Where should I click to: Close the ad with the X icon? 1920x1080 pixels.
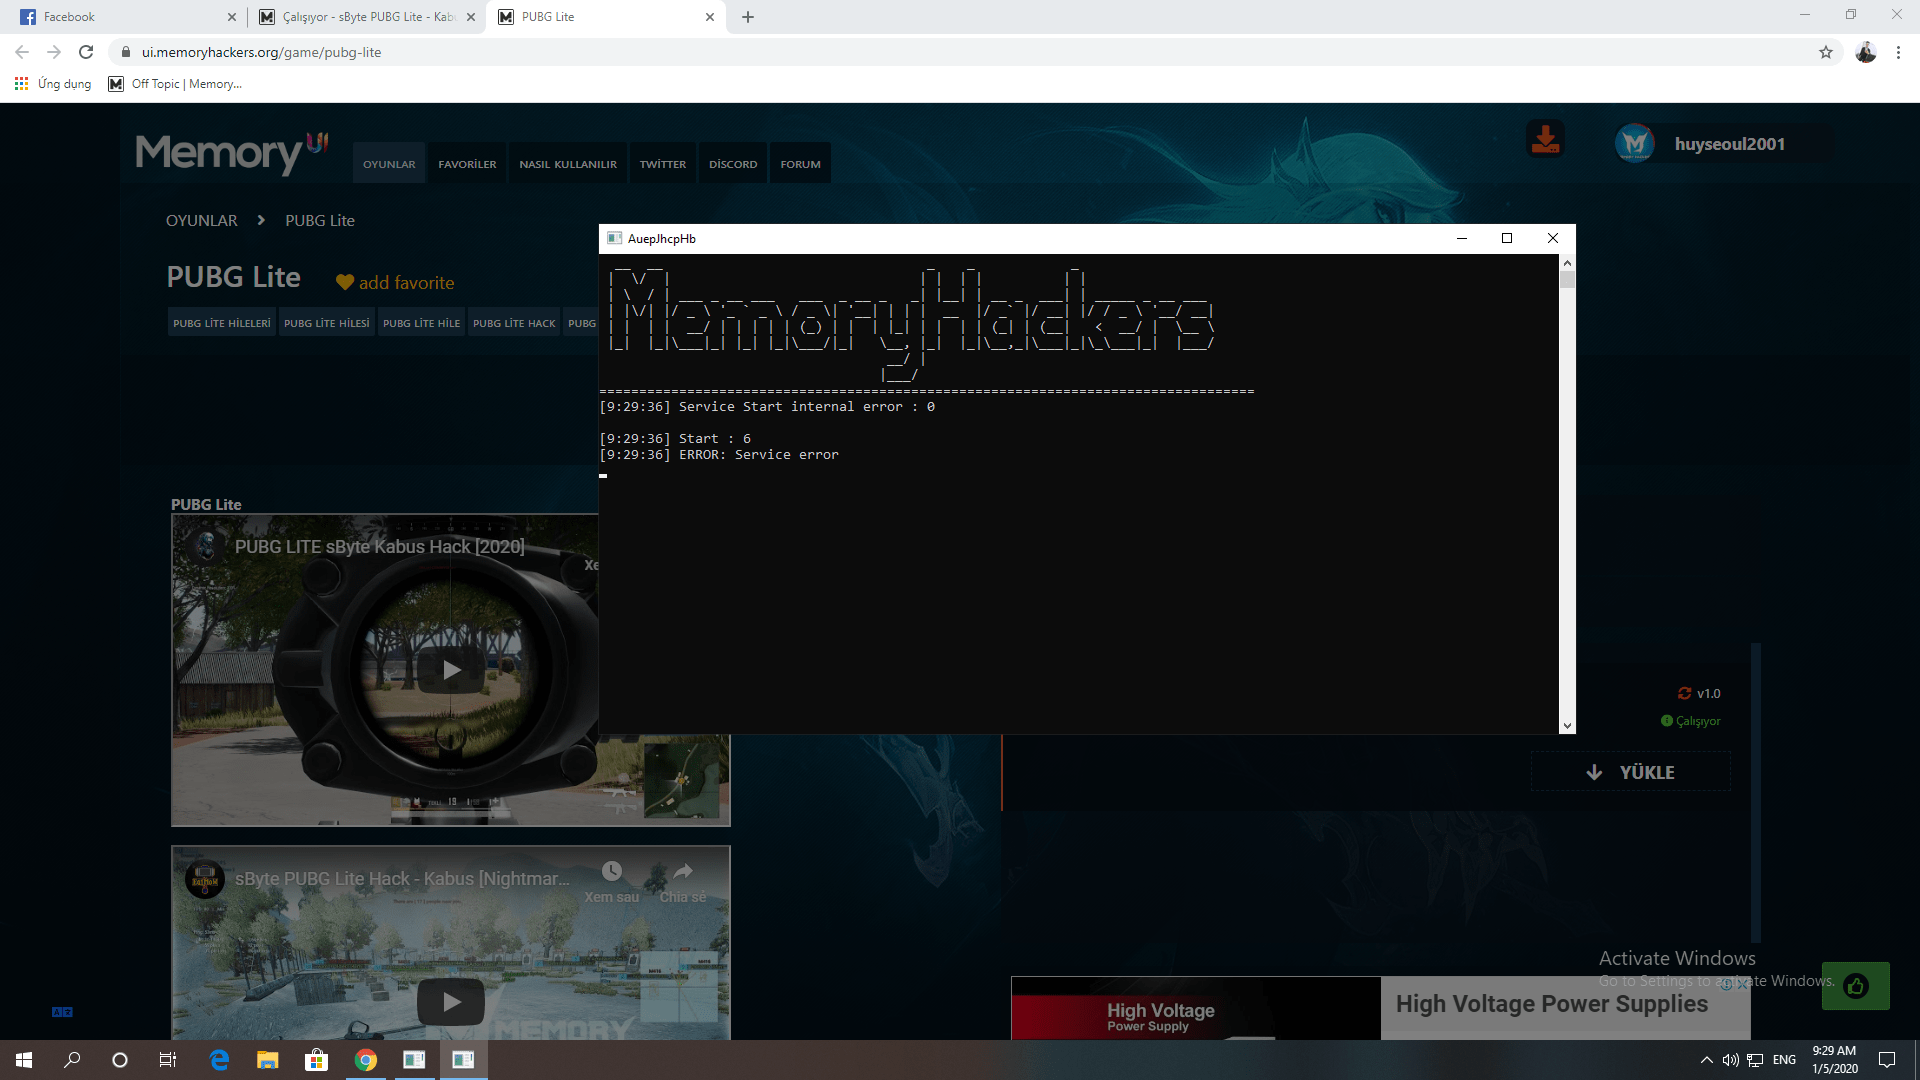(x=1743, y=984)
